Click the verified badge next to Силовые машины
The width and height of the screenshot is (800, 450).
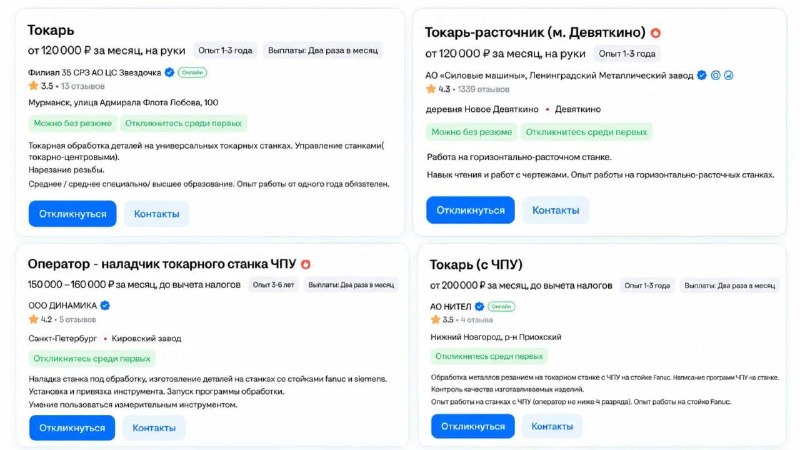tap(702, 76)
